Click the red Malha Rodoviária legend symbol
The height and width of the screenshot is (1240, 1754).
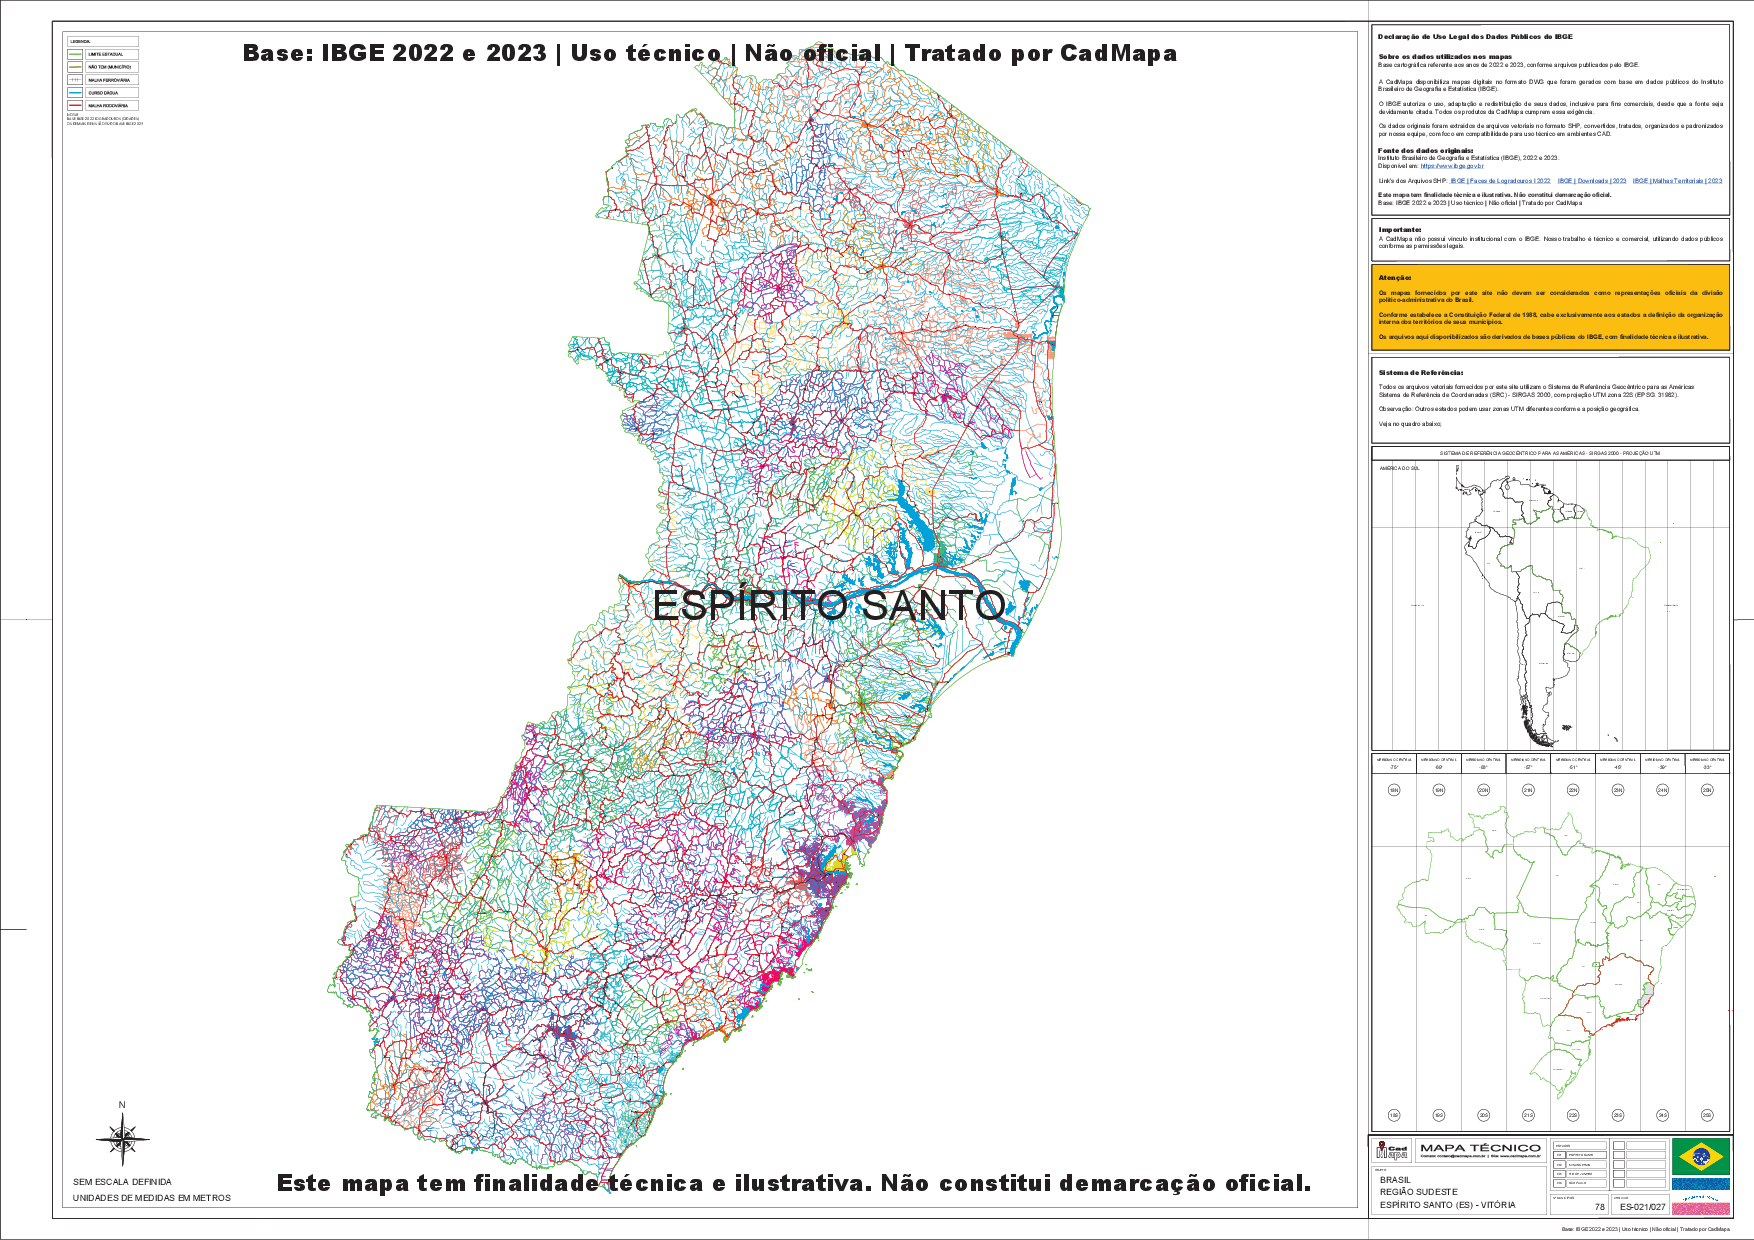coord(75,106)
